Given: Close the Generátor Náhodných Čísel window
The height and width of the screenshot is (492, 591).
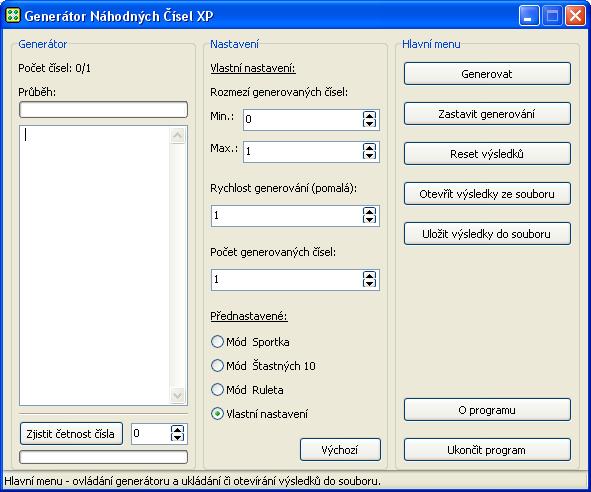Looking at the screenshot, I should 575,16.
